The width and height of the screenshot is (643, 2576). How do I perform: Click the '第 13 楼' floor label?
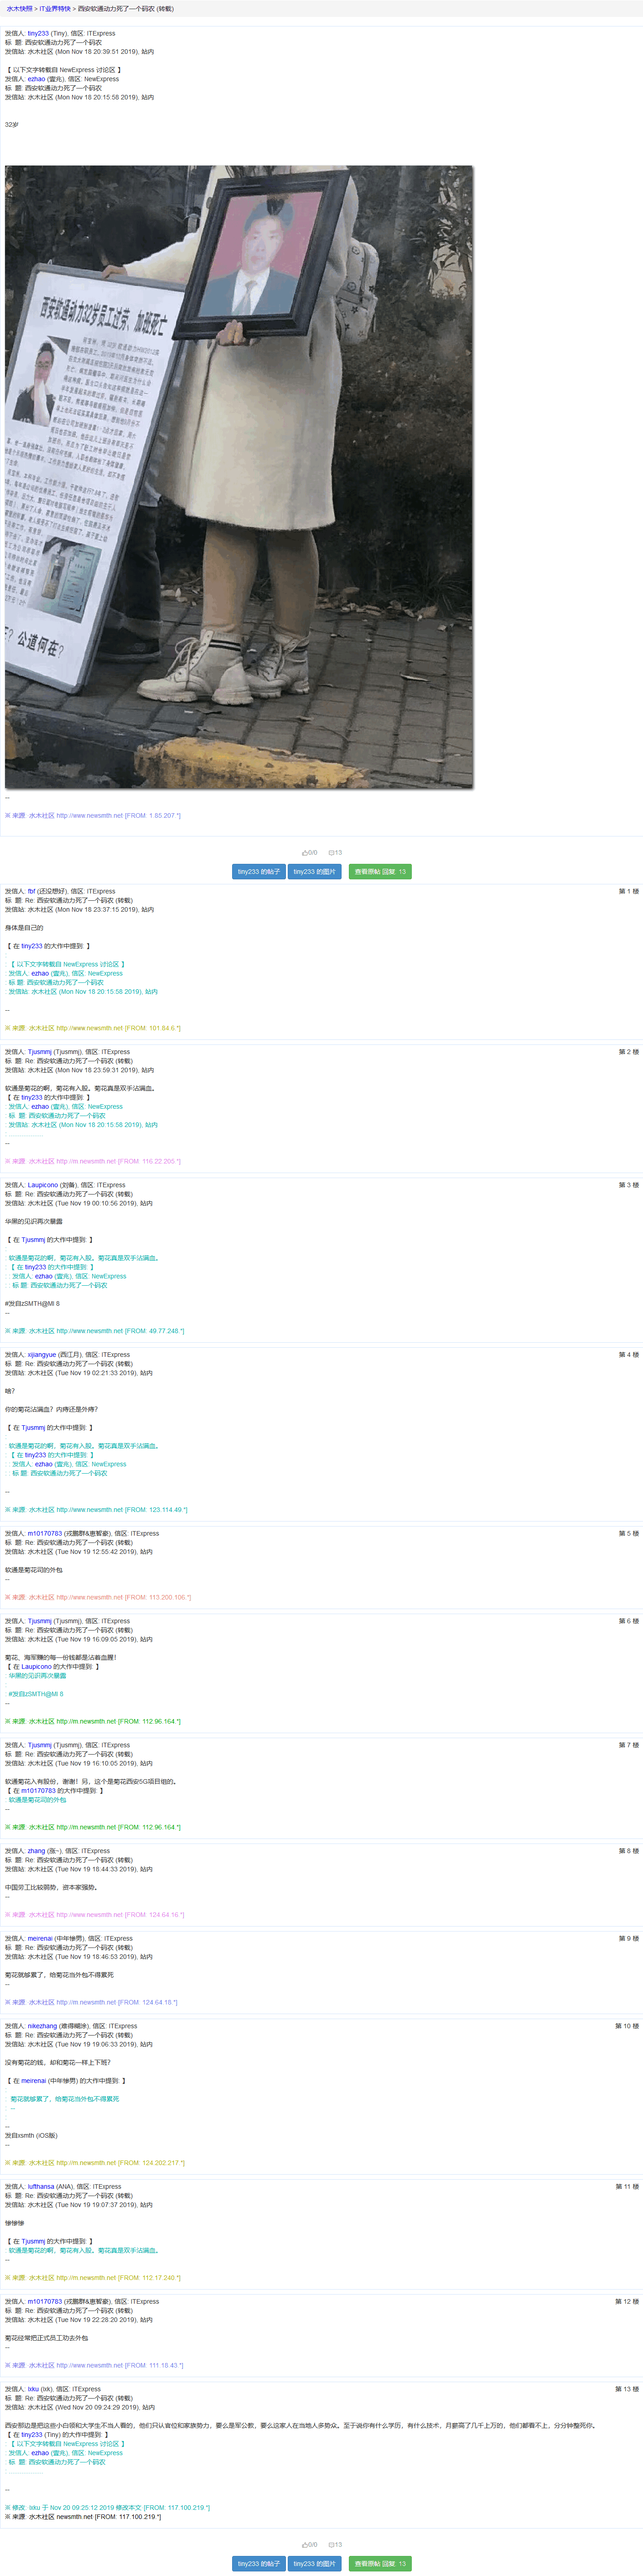[627, 2389]
